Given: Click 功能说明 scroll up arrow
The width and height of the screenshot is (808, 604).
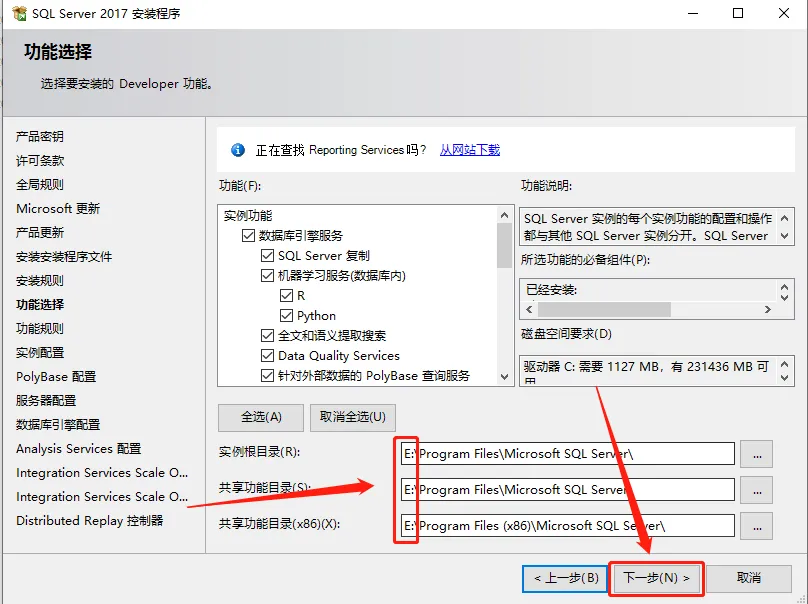Looking at the screenshot, I should [x=784, y=219].
